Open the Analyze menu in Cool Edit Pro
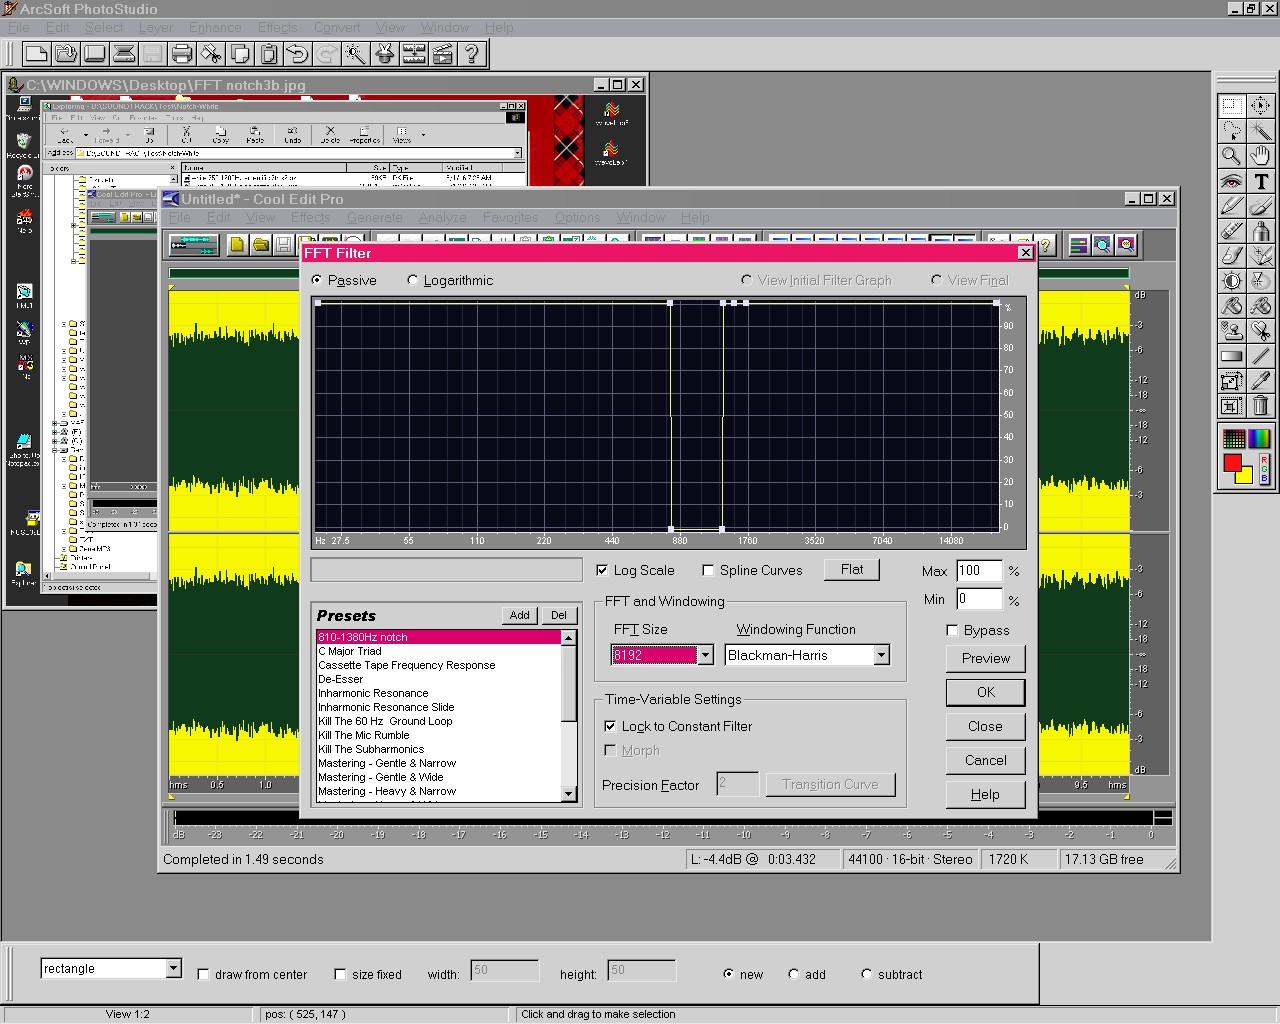Screen dimensions: 1280x1024 click(x=443, y=217)
